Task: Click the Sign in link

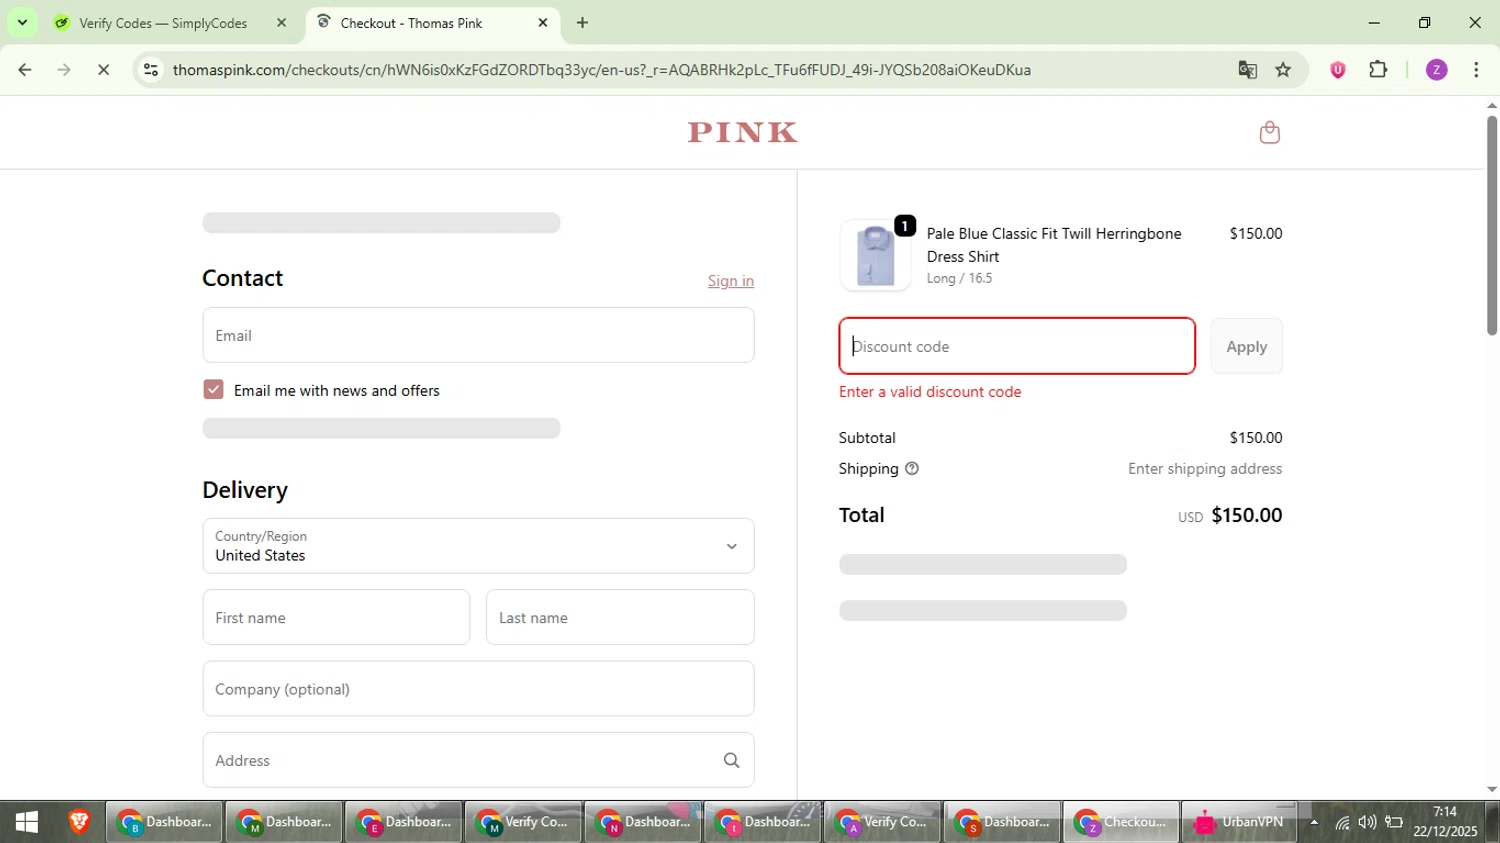Action: tap(731, 281)
